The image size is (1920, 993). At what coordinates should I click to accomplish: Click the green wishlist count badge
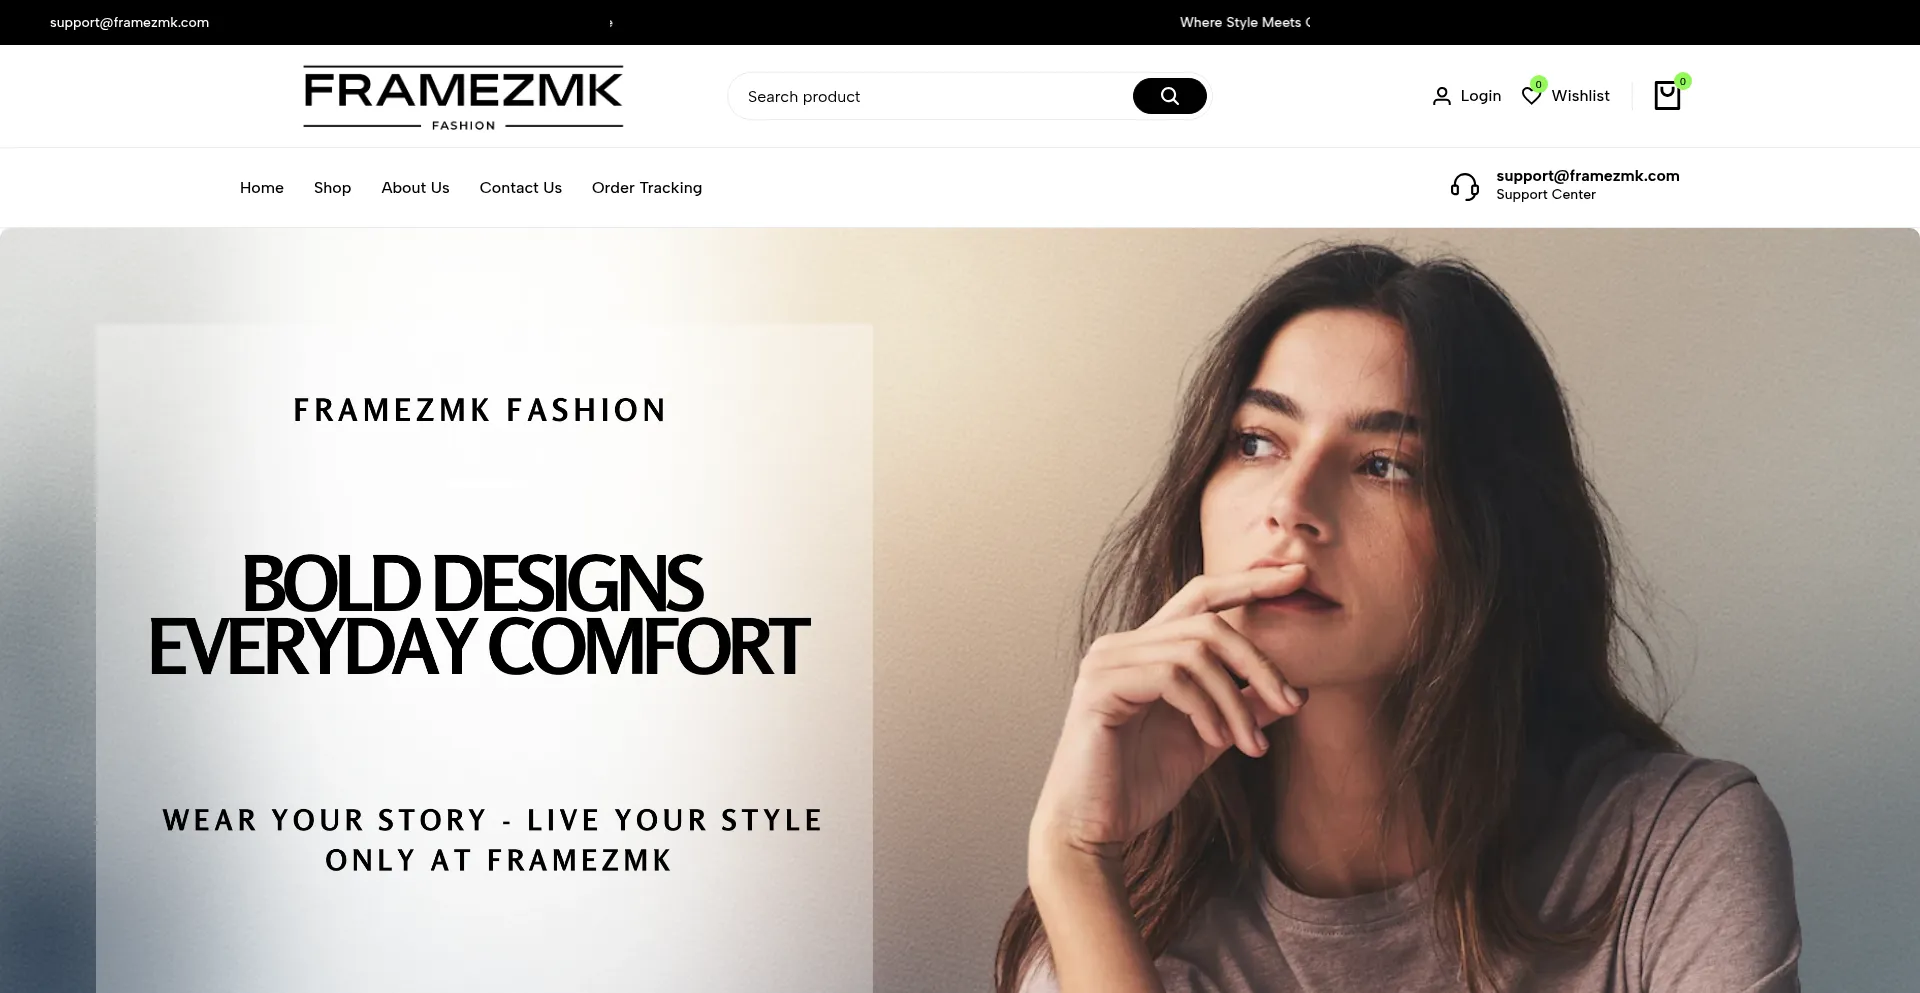pos(1538,84)
